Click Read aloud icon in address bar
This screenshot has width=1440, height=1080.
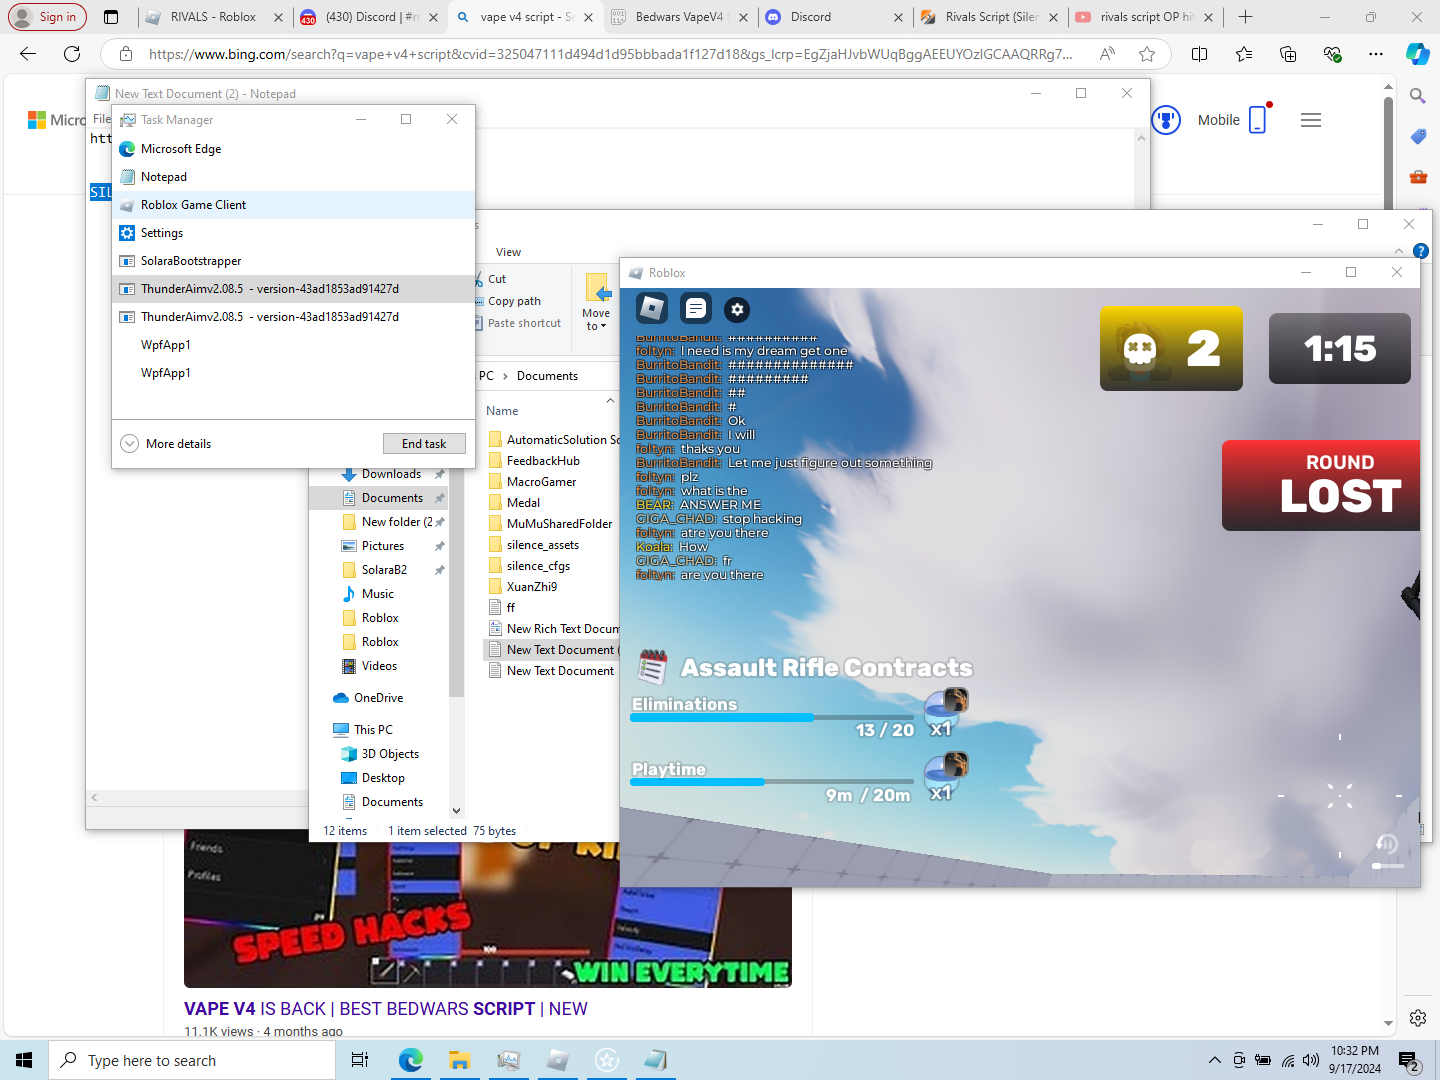tap(1107, 54)
